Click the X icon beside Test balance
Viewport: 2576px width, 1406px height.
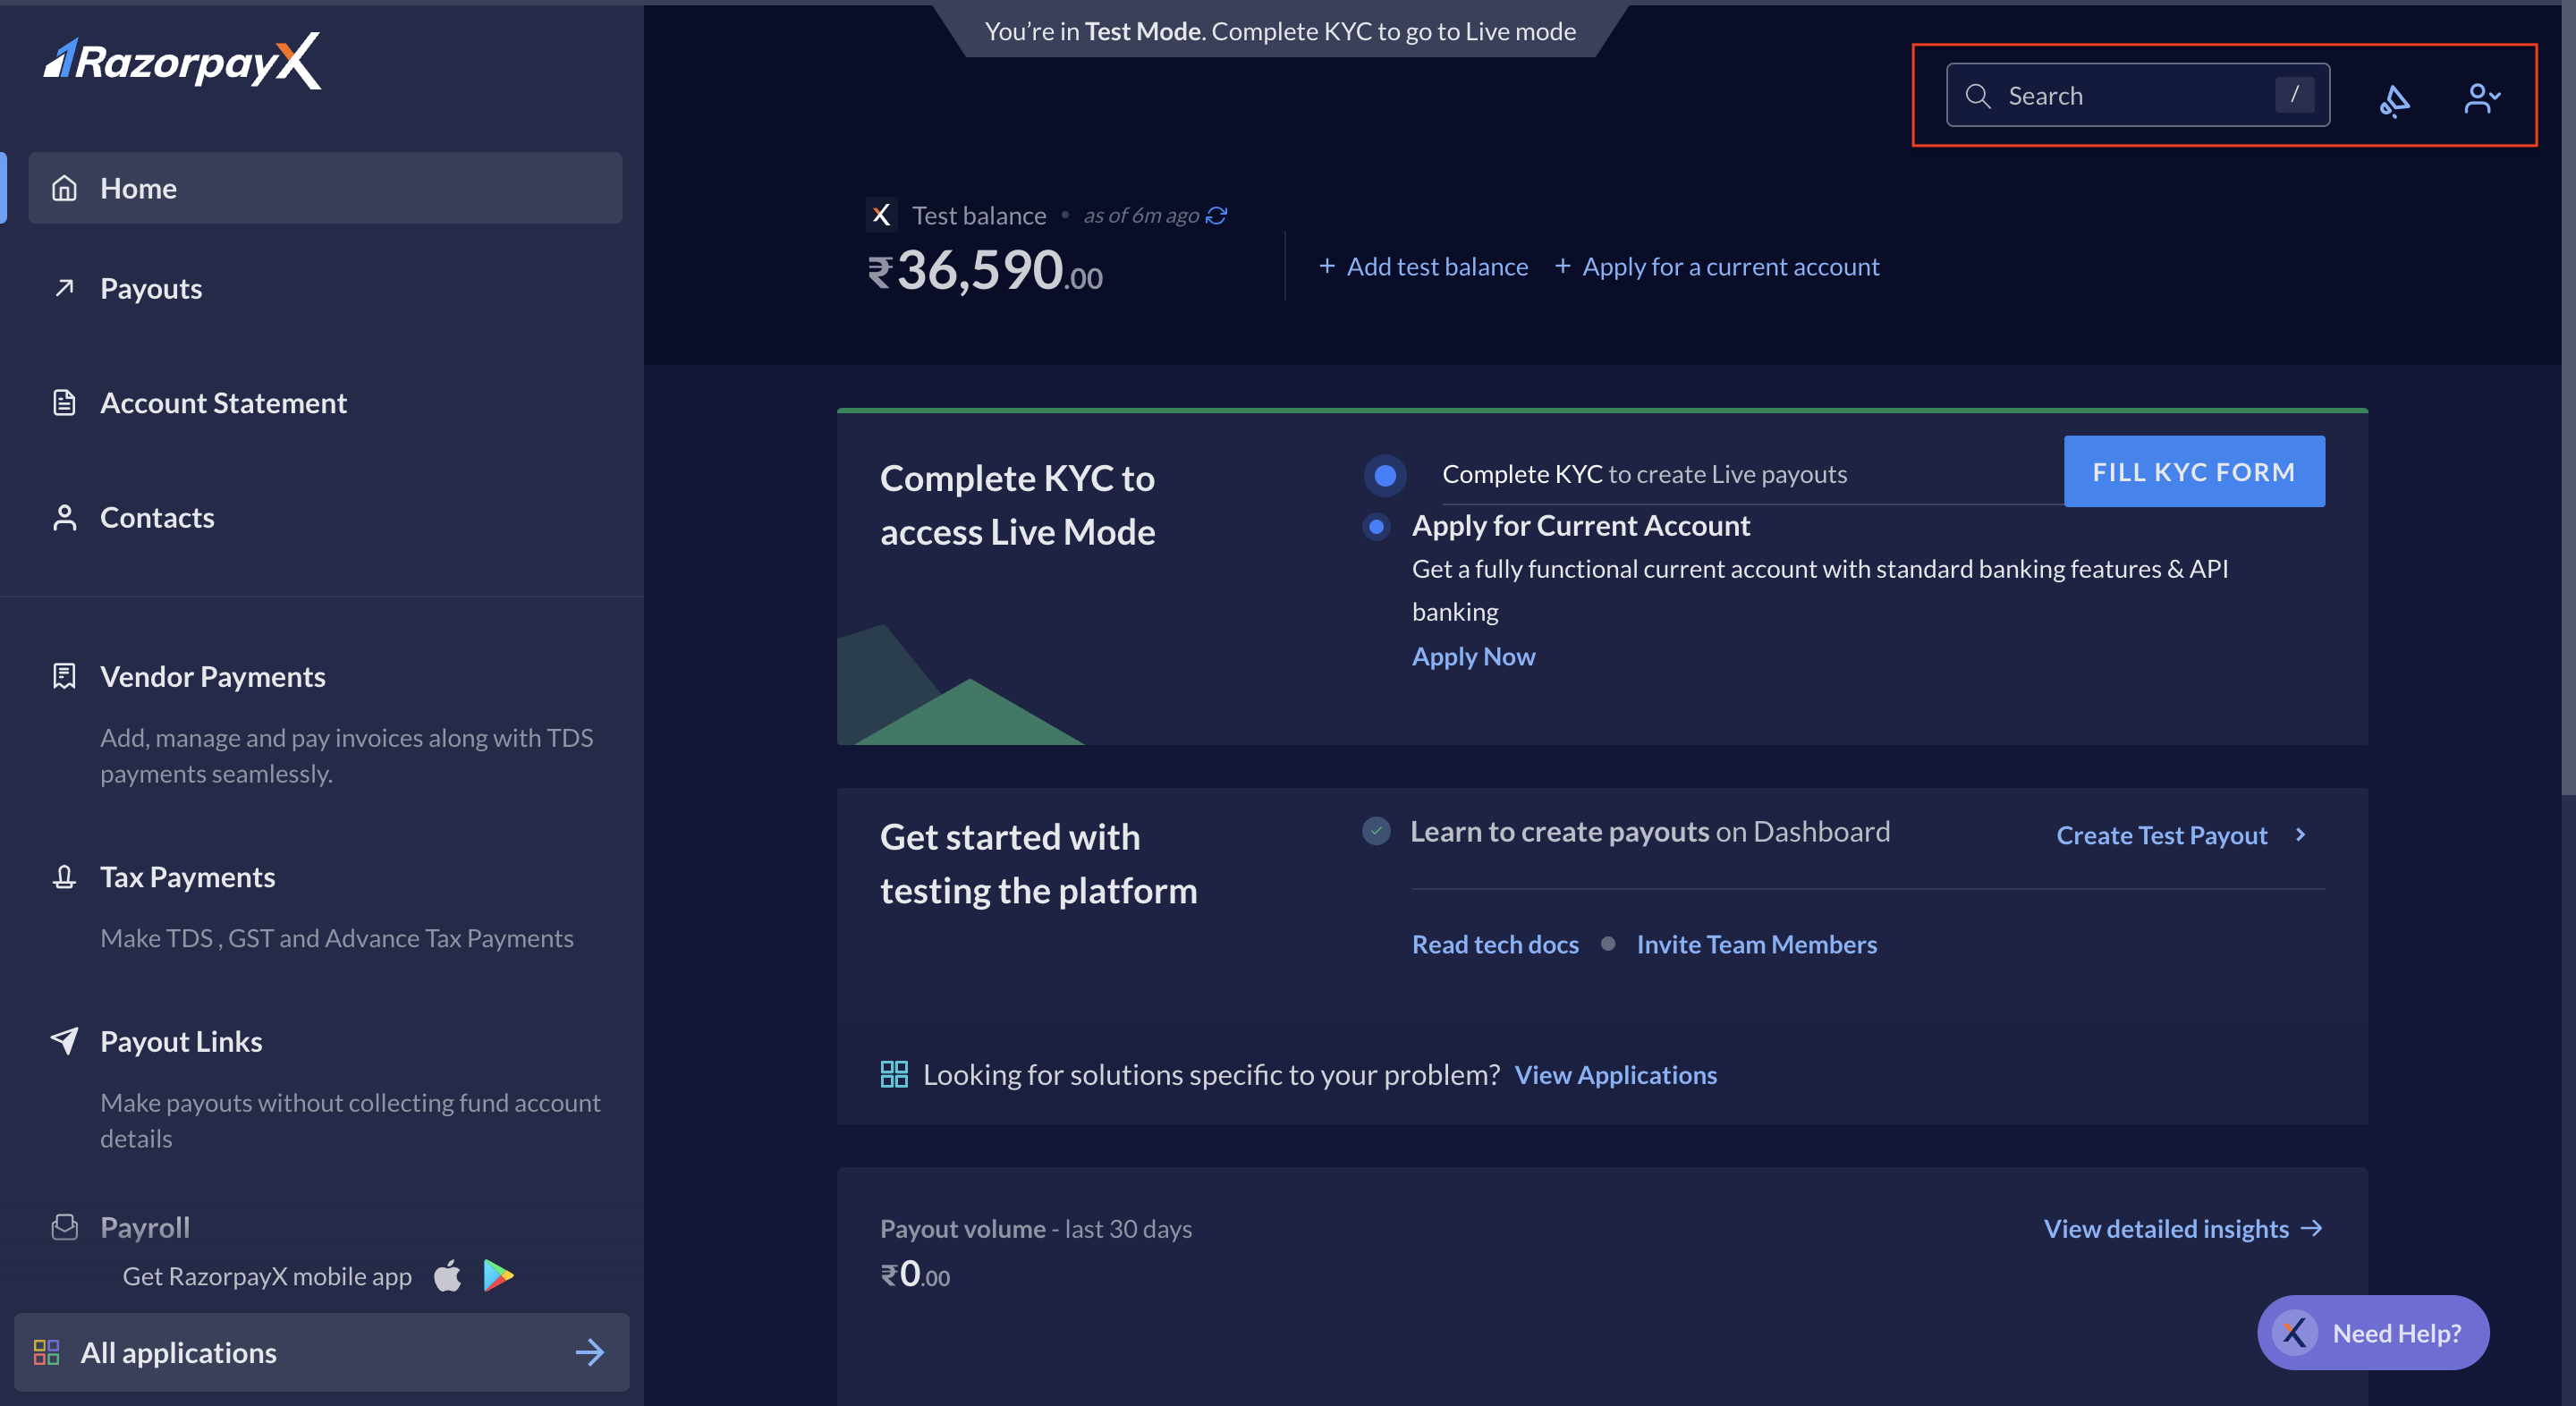click(880, 215)
